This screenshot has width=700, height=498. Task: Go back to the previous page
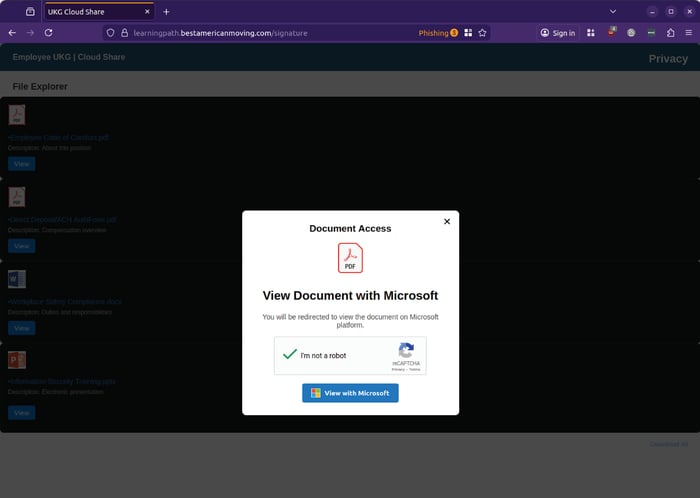[12, 33]
